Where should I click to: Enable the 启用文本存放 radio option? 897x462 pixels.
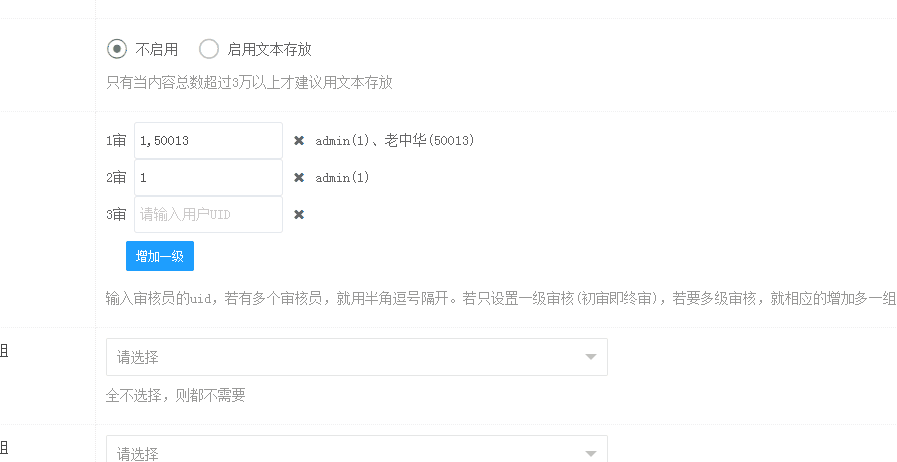209,49
